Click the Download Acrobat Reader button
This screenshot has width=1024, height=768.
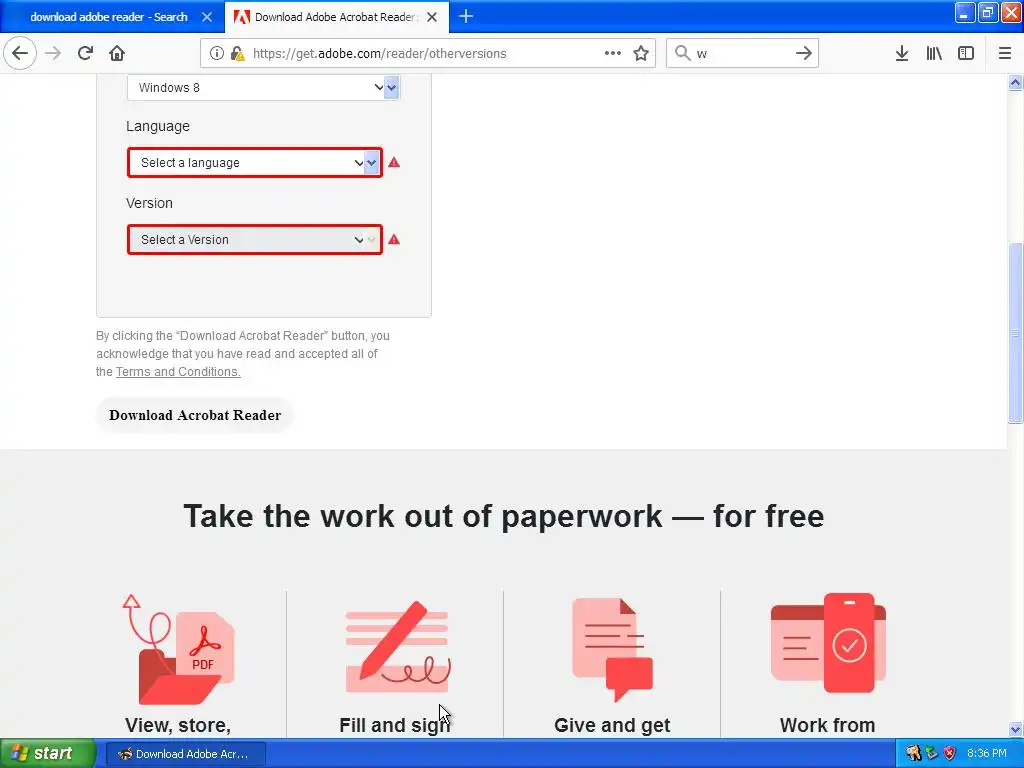tap(195, 415)
